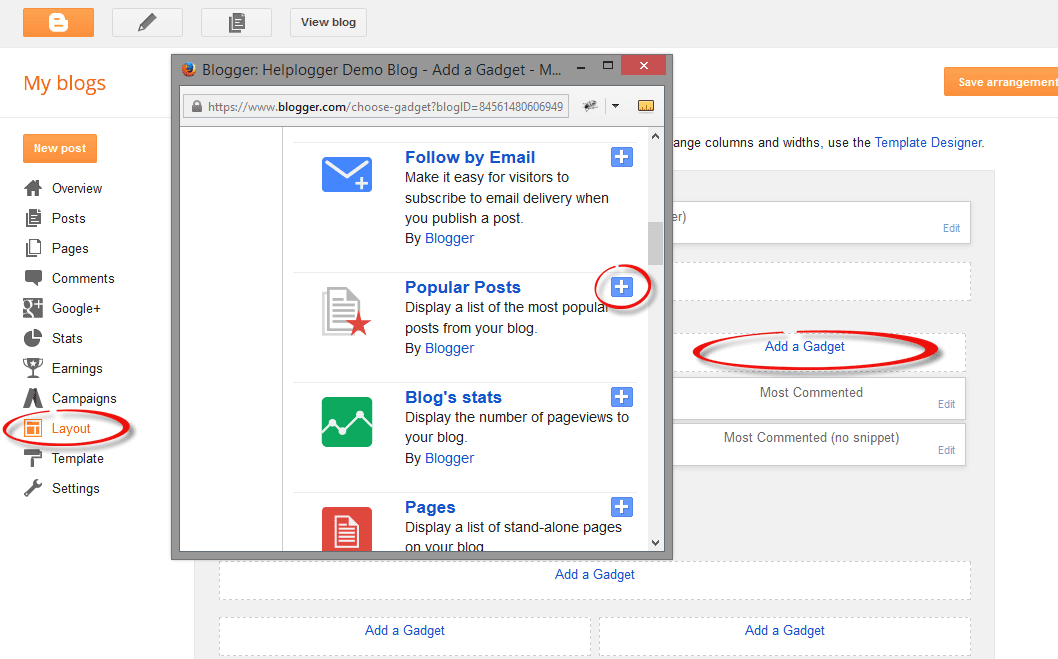The width and height of the screenshot is (1058, 659).
Task: Open the Follow by Email title link
Action: (470, 157)
